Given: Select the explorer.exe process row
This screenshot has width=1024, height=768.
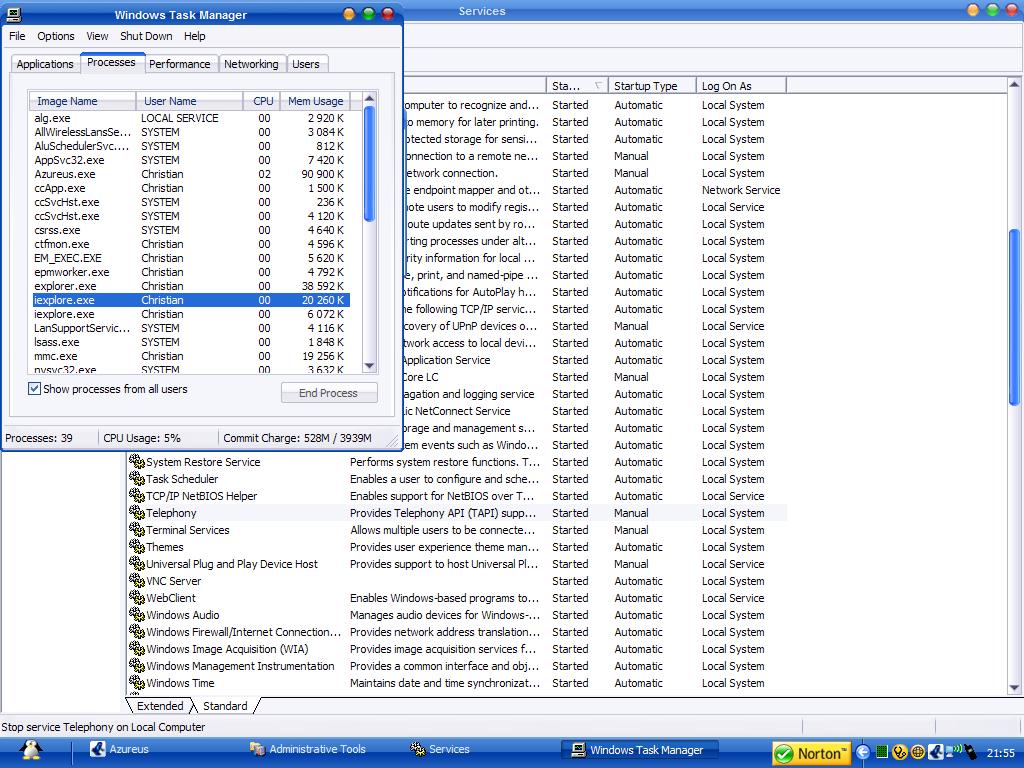Looking at the screenshot, I should tap(191, 286).
